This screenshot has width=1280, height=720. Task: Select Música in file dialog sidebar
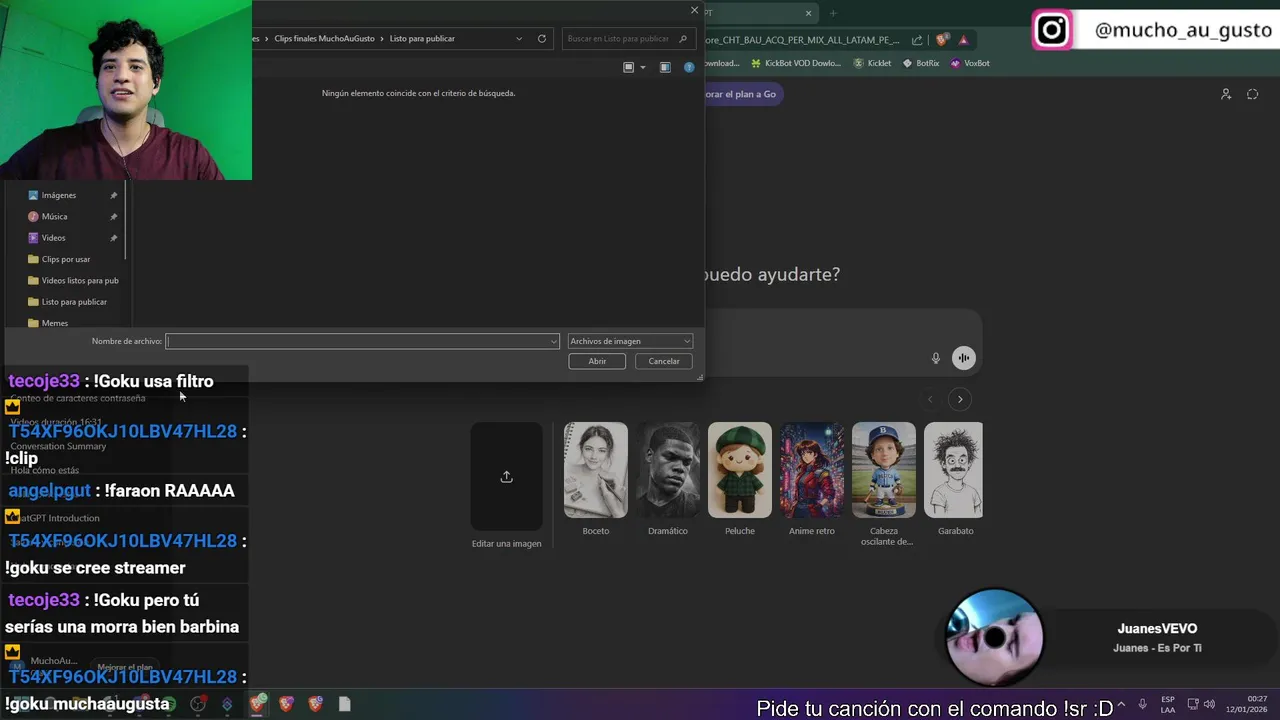coord(55,216)
